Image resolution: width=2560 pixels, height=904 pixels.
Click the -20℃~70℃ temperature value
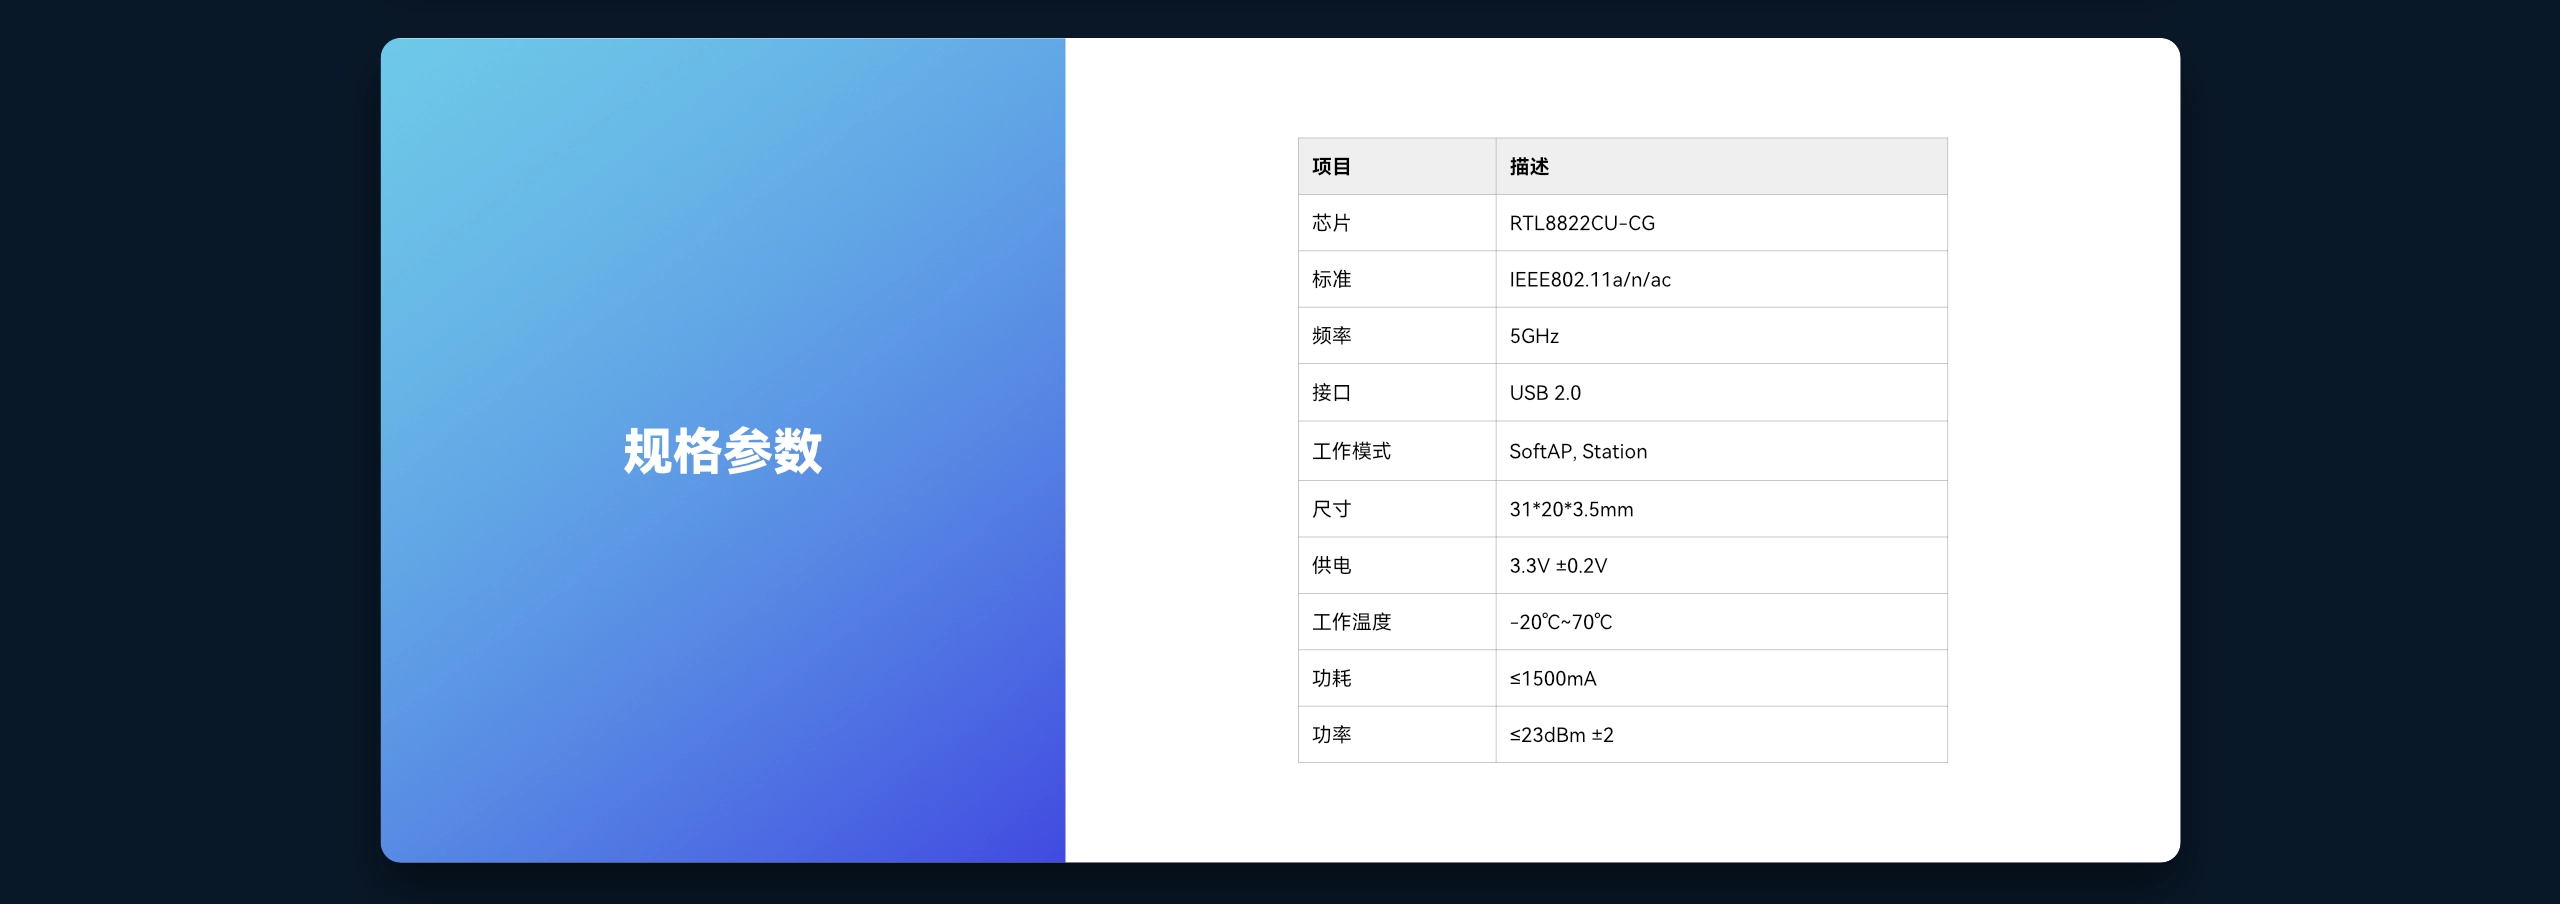coord(1560,622)
